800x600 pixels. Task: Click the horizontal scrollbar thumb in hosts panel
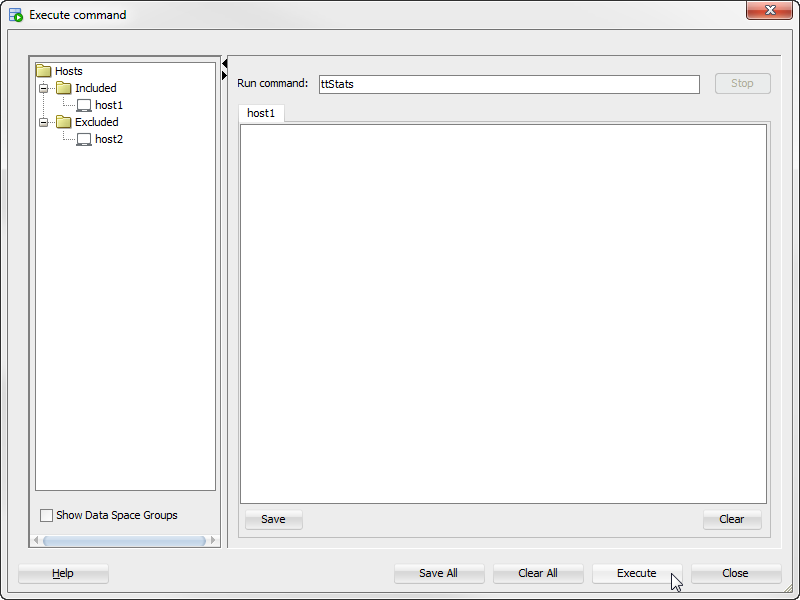124,540
